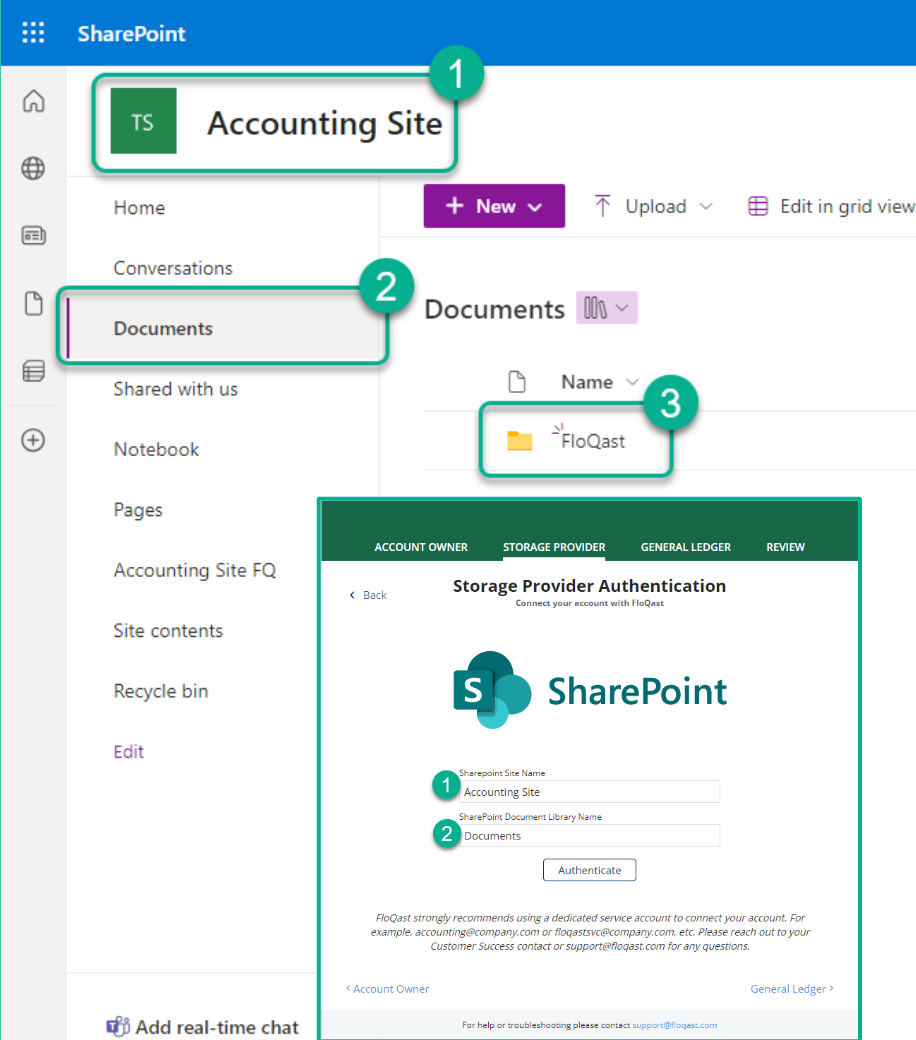Image resolution: width=916 pixels, height=1040 pixels.
Task: Select Documents in the site navigation
Action: pos(163,328)
